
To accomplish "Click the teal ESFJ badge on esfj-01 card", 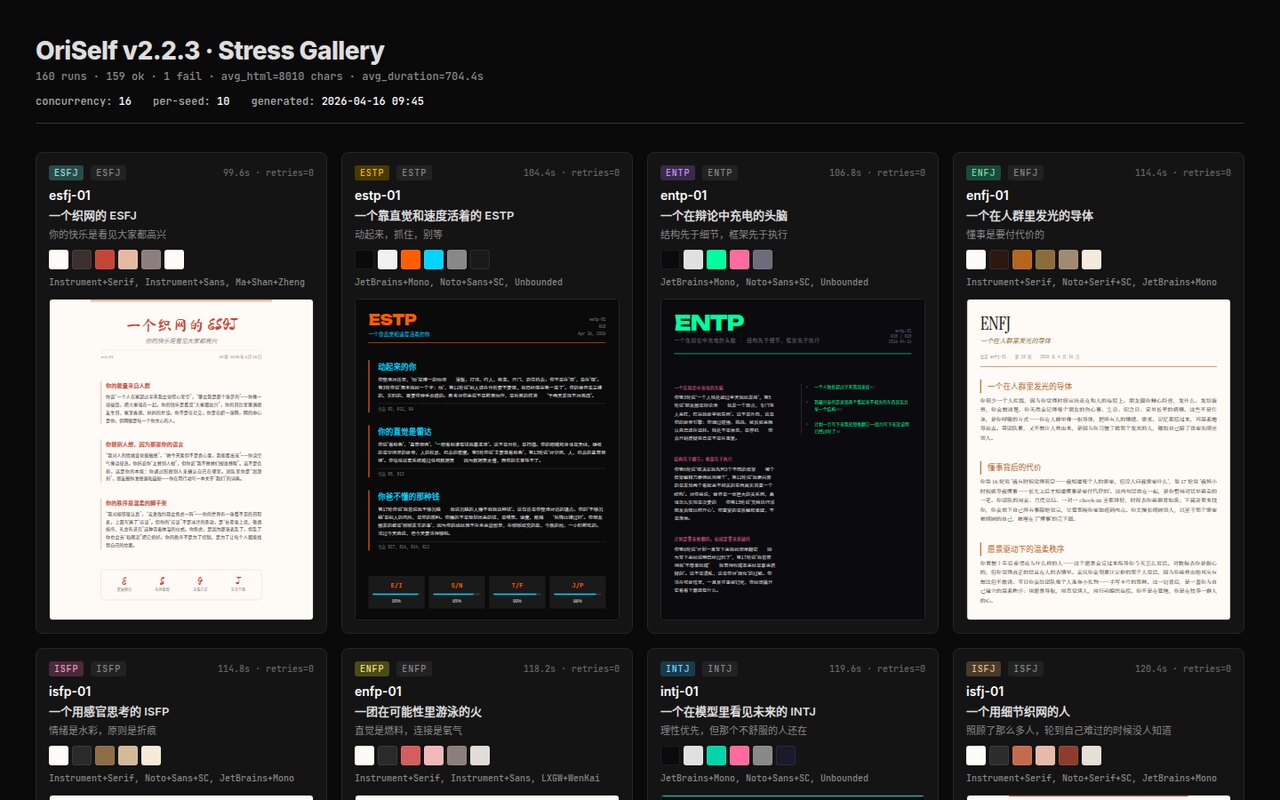I will point(66,172).
